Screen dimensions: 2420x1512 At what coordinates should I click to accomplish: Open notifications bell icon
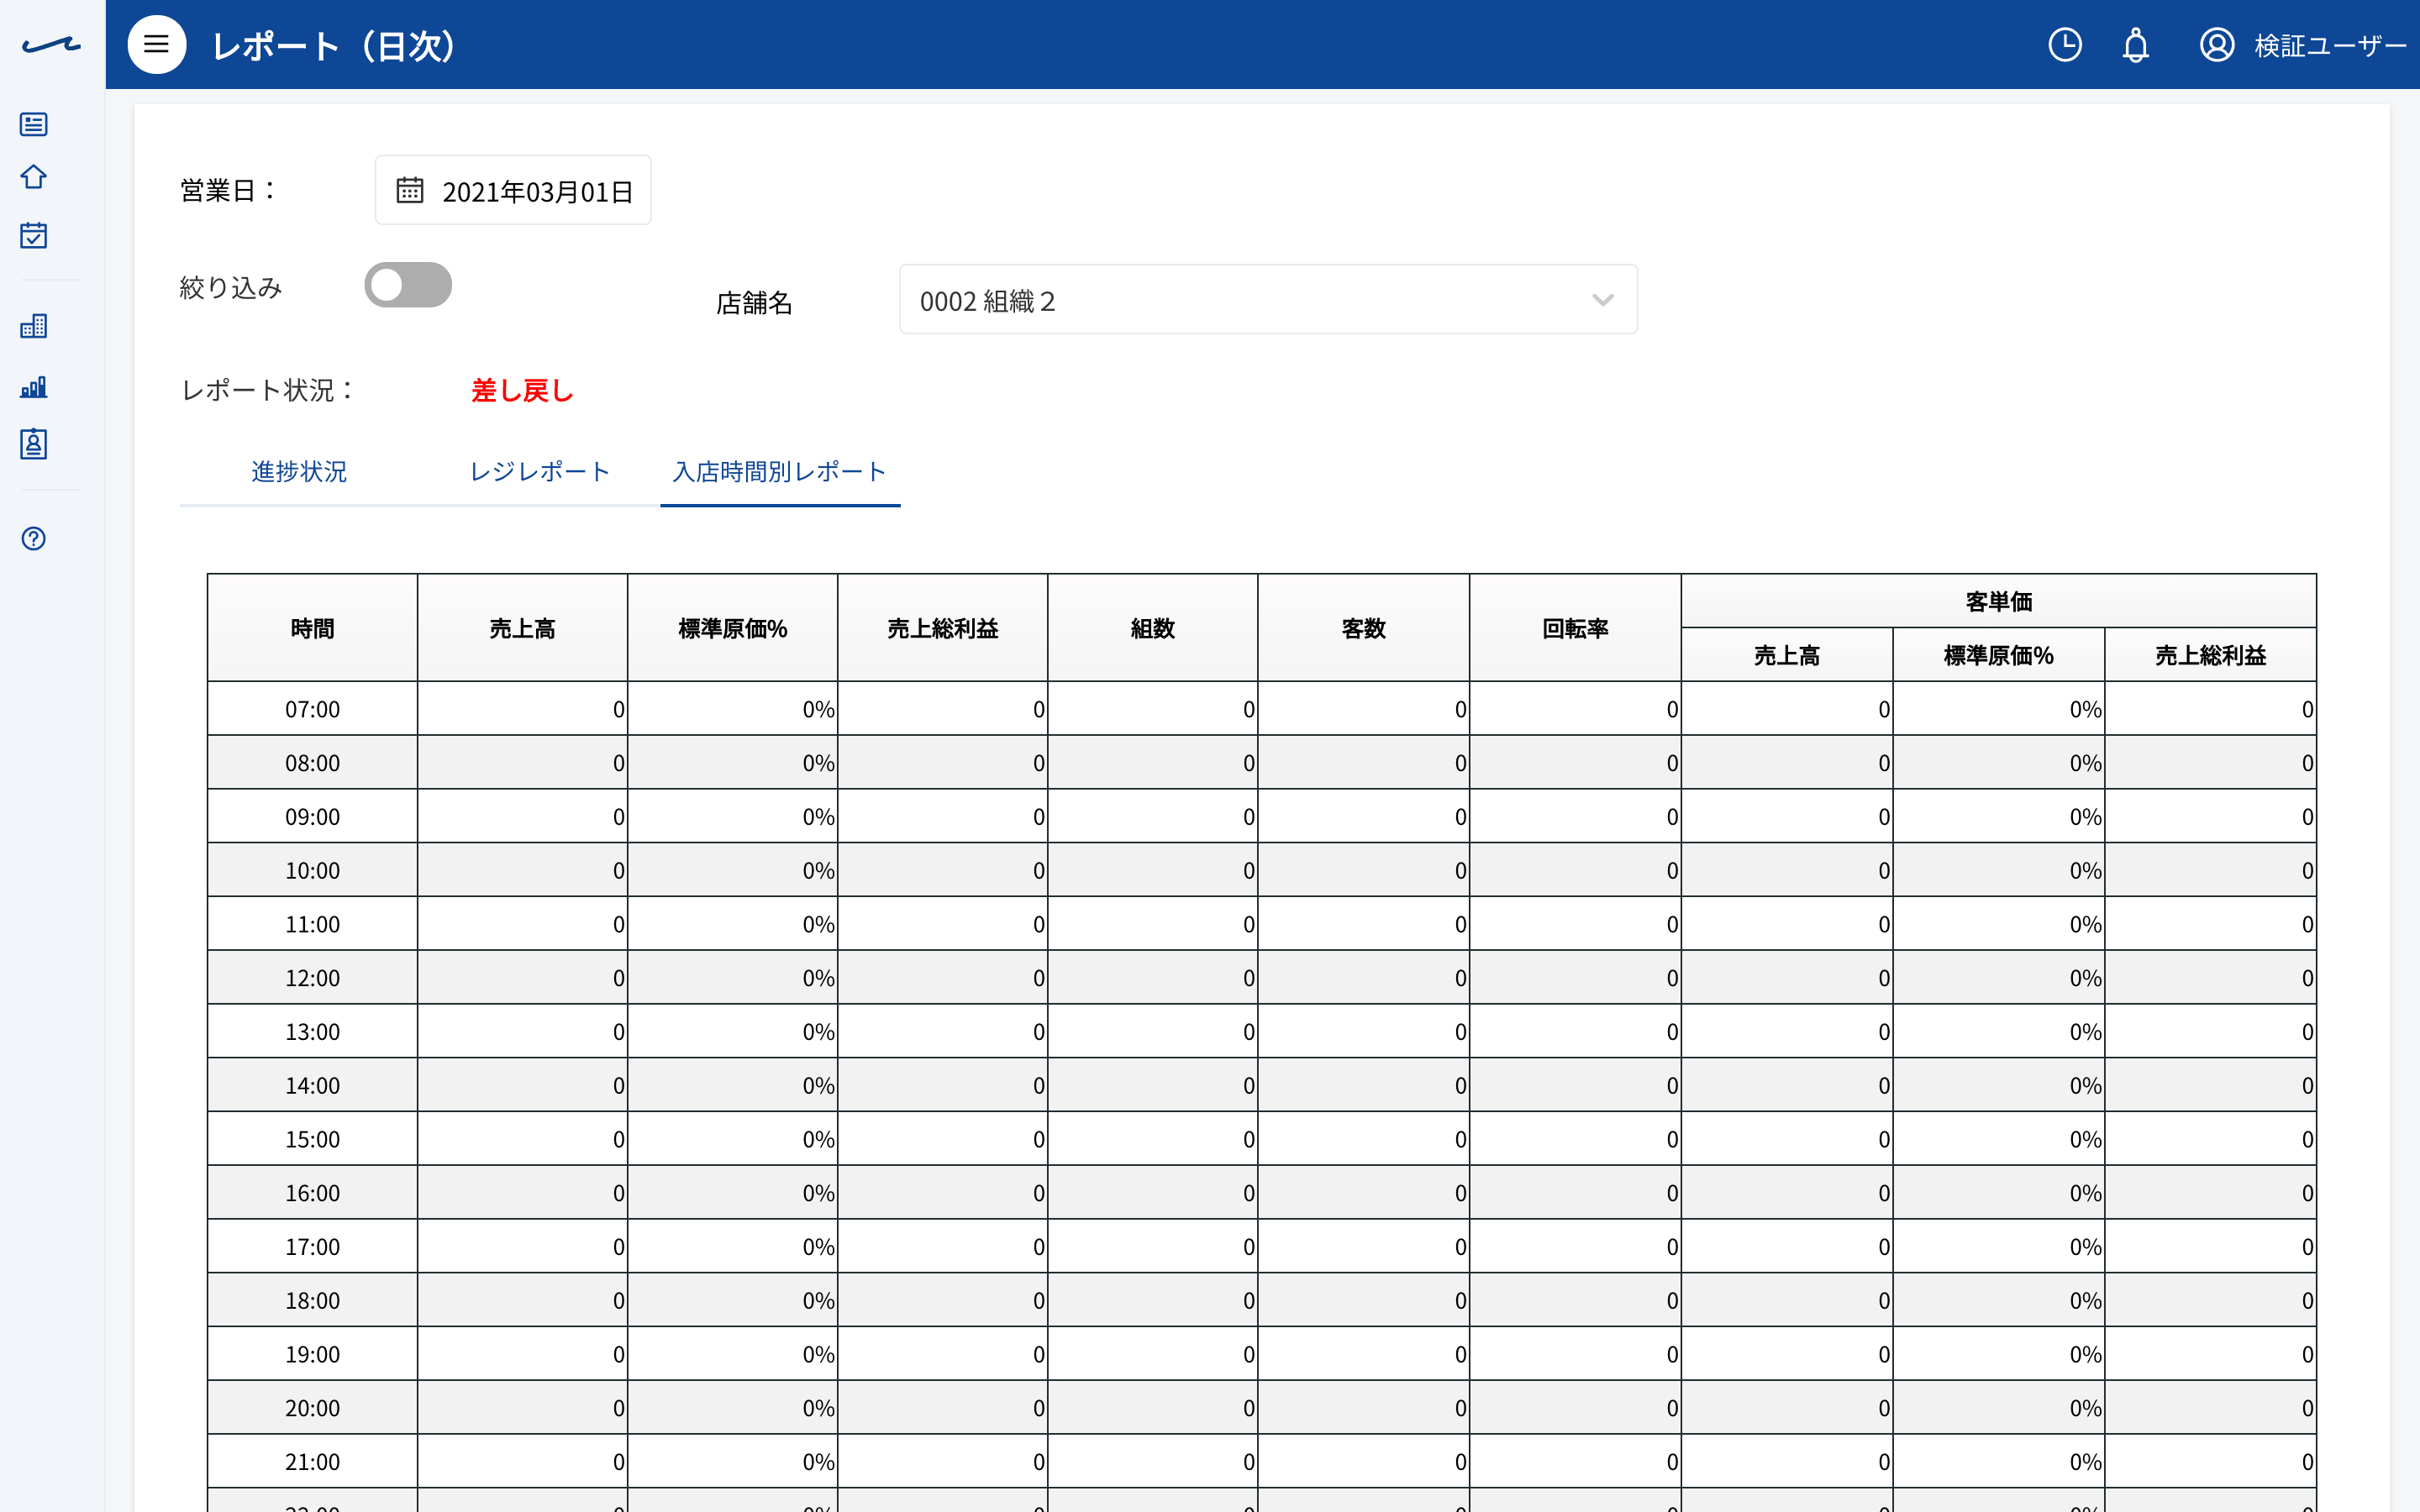[x=2135, y=45]
